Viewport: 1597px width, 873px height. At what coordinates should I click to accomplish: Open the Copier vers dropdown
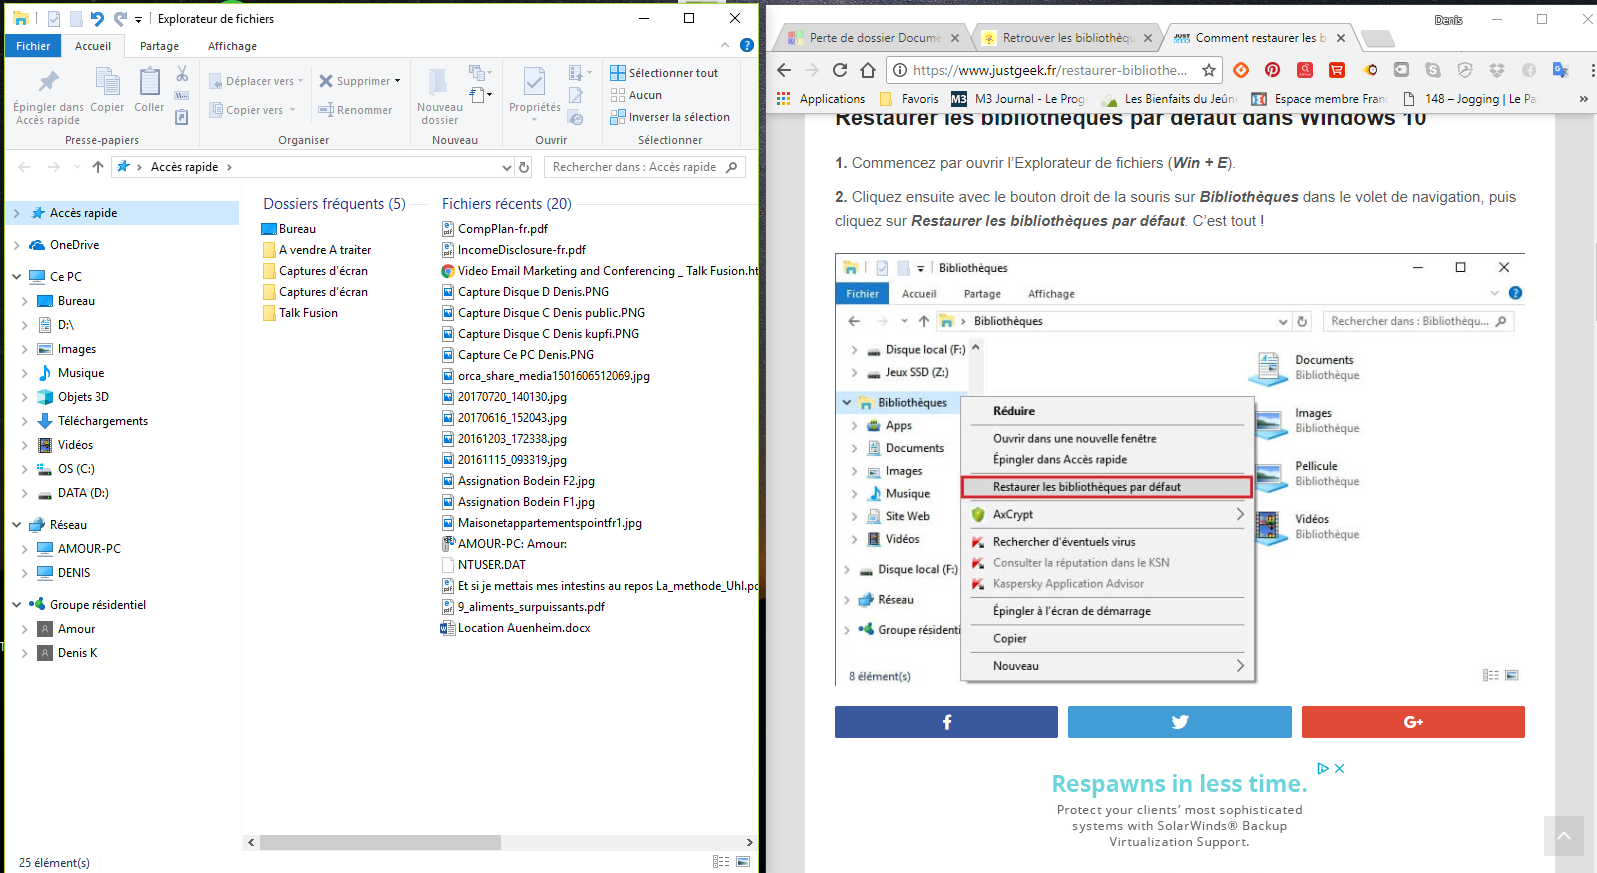[293, 110]
